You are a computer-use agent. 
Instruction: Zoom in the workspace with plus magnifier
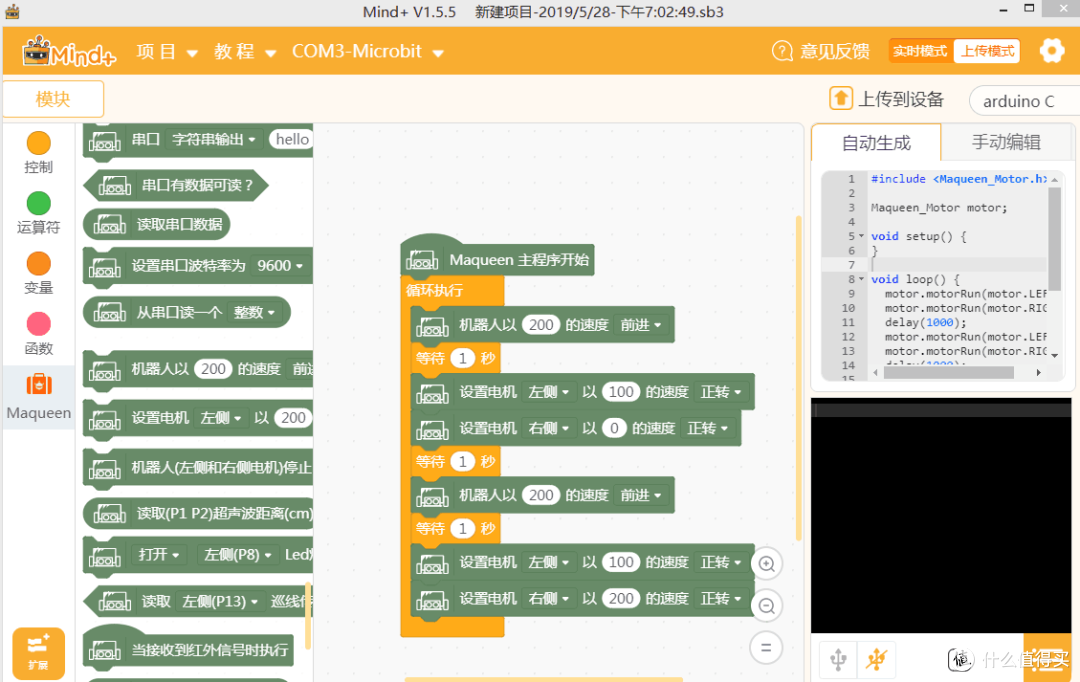tap(766, 564)
